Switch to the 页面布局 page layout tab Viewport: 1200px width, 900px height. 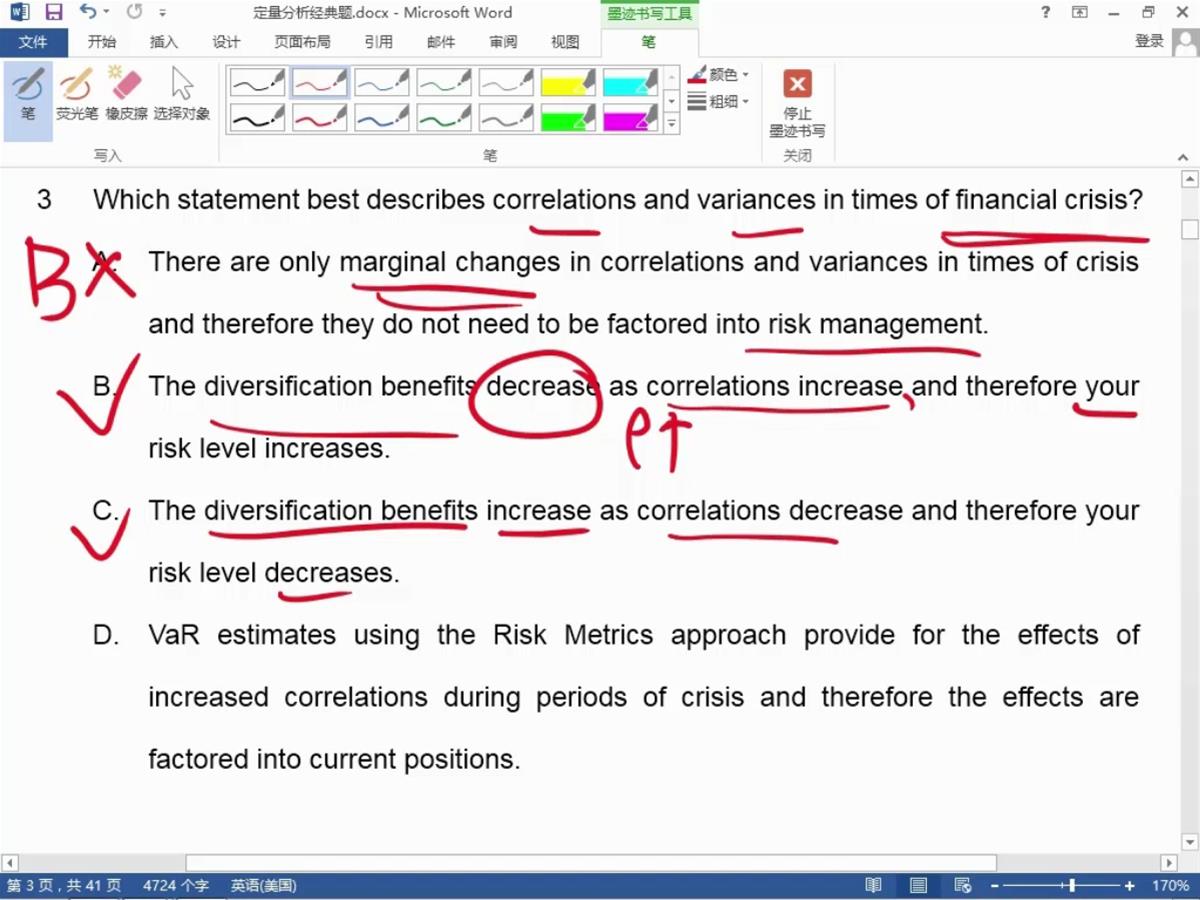click(303, 42)
